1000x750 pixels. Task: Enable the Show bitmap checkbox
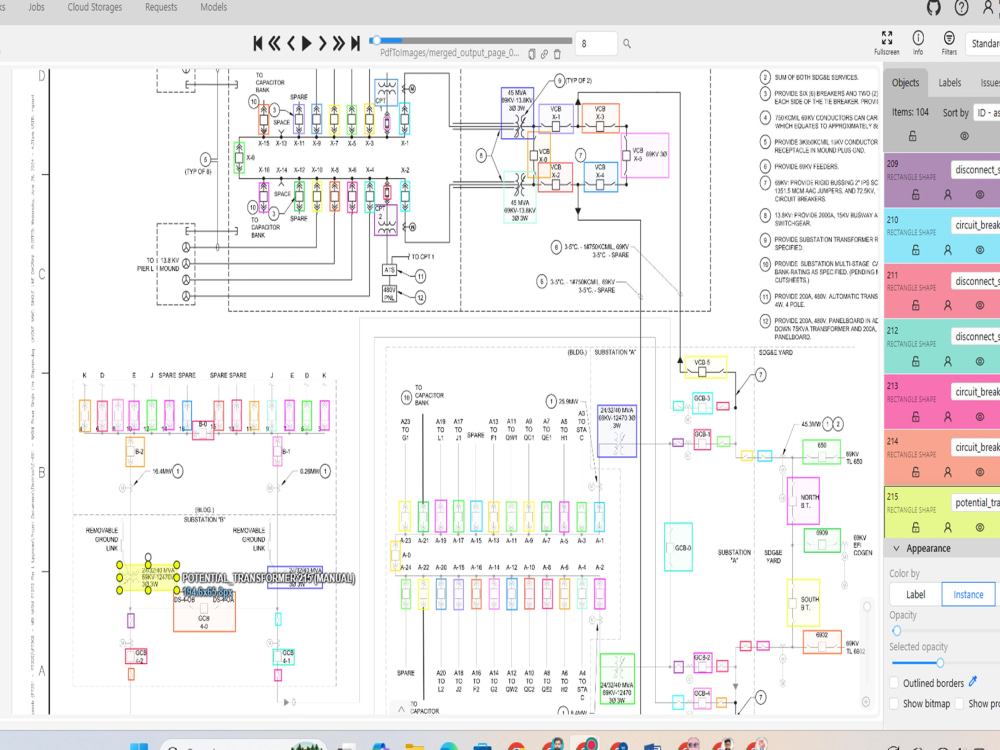tap(894, 703)
